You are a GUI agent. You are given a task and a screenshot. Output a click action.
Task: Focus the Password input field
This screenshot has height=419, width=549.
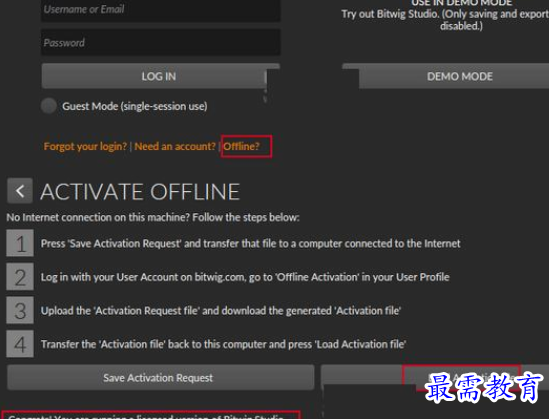pyautogui.click(x=161, y=42)
